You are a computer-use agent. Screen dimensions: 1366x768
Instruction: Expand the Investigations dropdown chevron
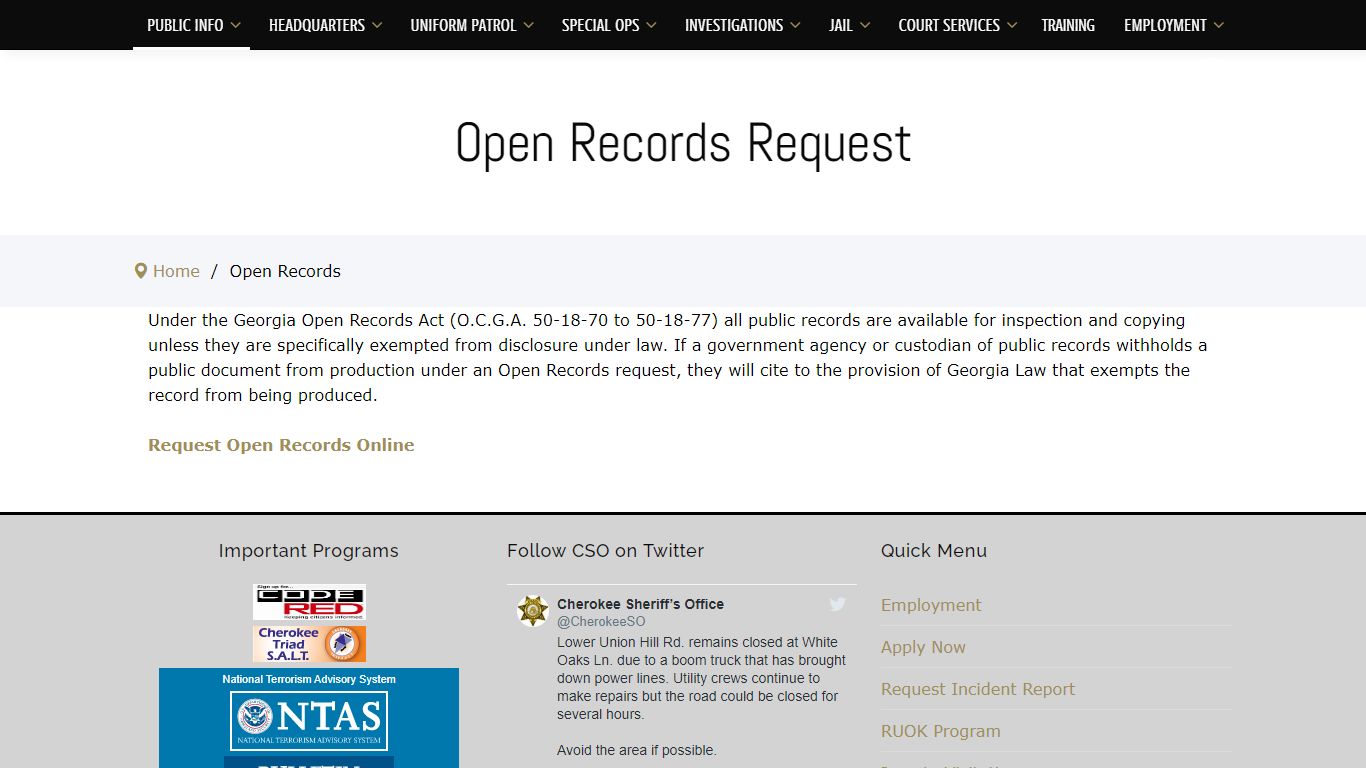click(795, 26)
